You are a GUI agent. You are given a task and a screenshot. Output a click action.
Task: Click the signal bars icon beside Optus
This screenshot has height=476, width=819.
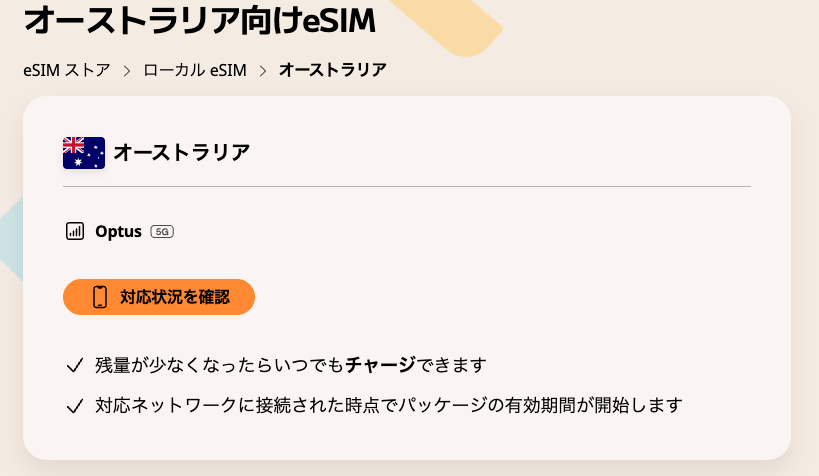[75, 232]
